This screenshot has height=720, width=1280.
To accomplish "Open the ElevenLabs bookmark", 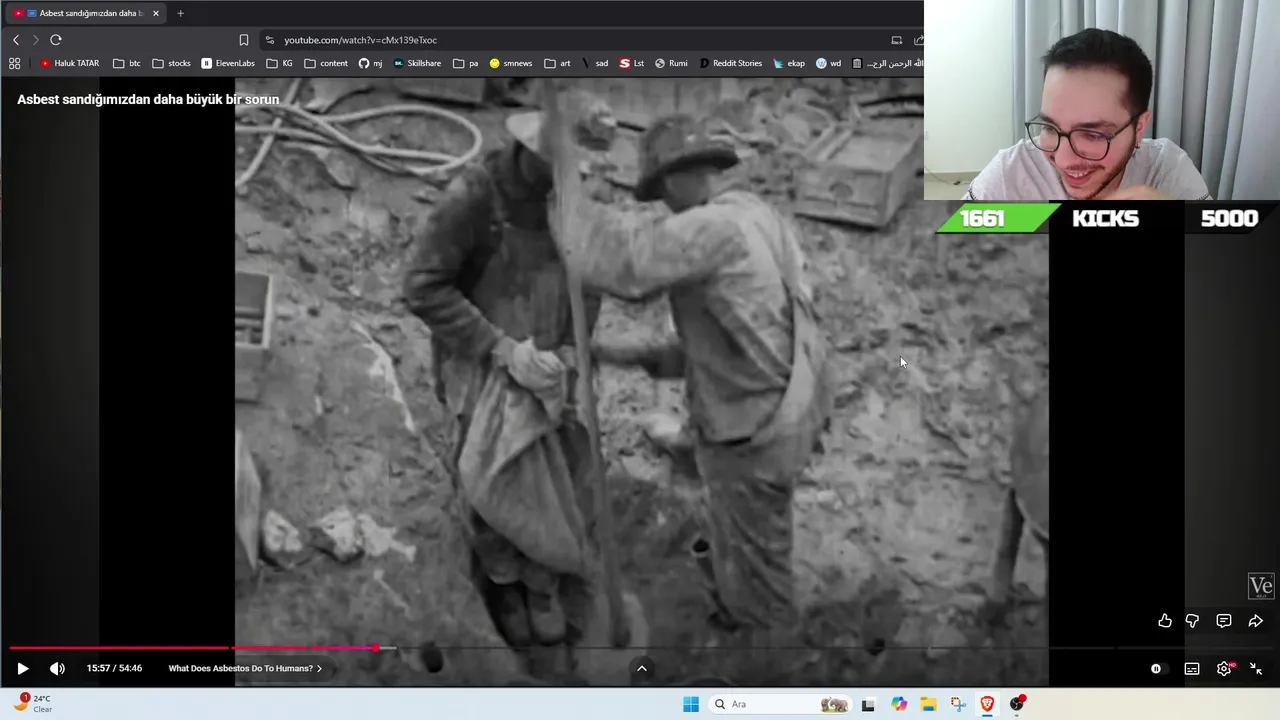I will click(x=228, y=63).
